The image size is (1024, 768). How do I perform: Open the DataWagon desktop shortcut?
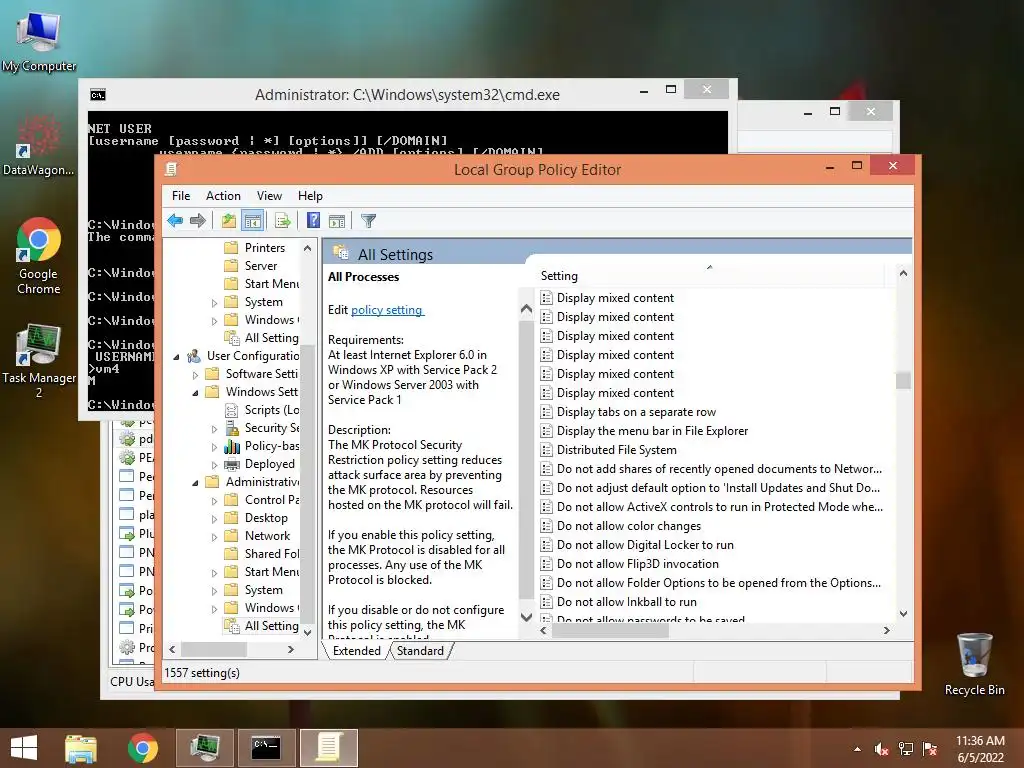39,145
